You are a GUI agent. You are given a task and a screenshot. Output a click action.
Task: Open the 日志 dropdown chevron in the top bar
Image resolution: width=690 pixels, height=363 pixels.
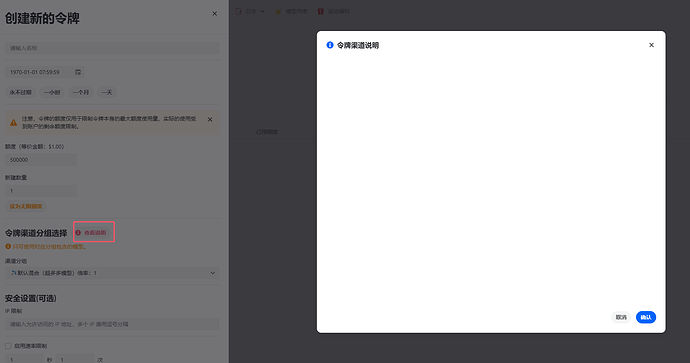262,11
